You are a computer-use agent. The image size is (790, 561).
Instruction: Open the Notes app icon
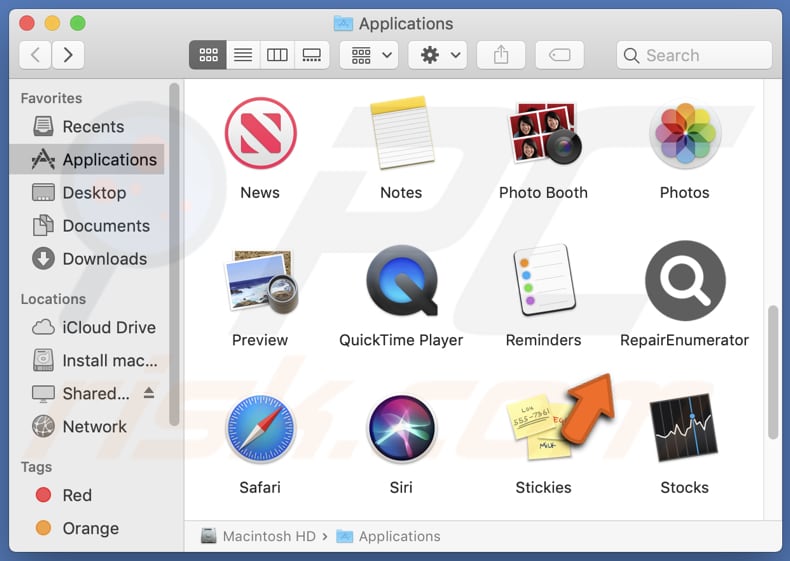point(402,133)
